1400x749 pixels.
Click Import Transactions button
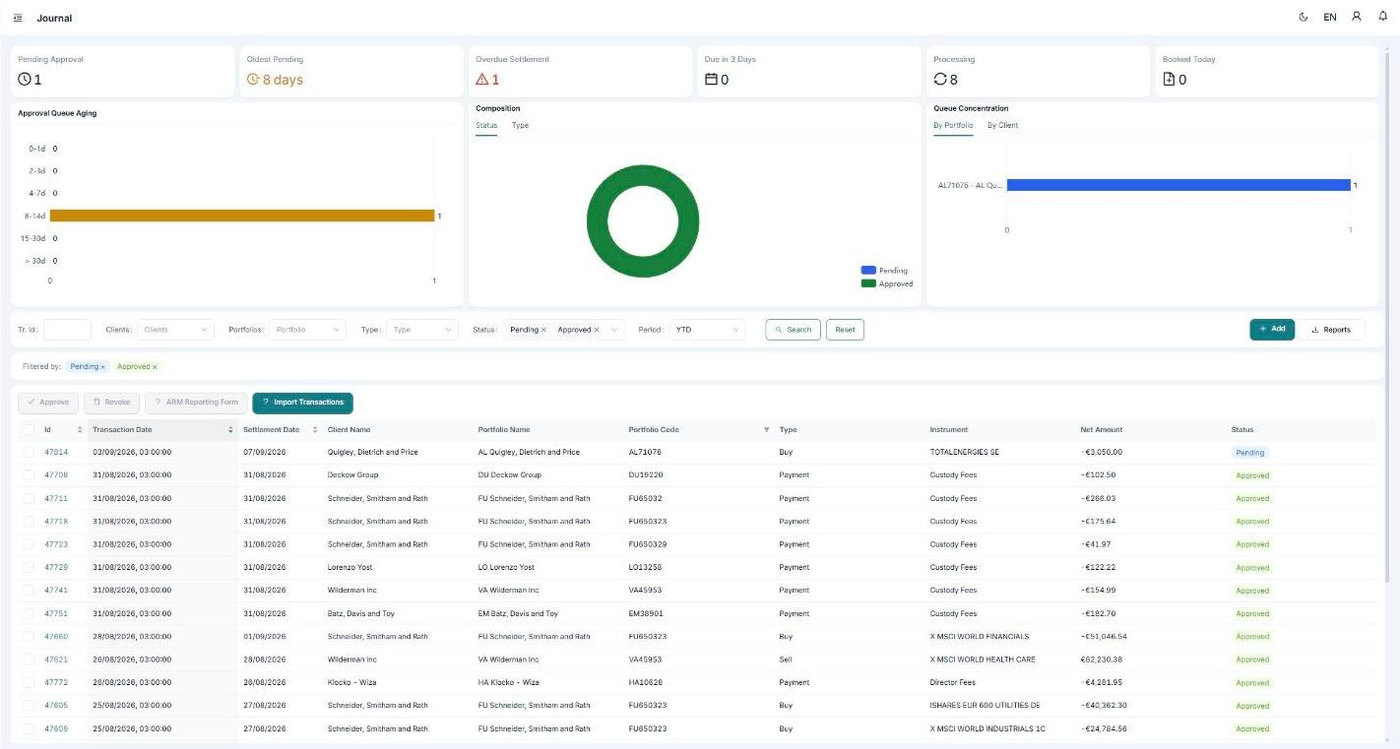point(303,402)
